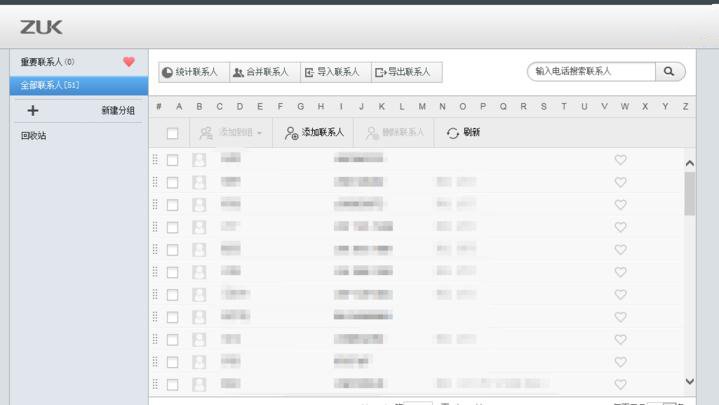Click the ZUK logo
This screenshot has height=405, width=719.
(41, 28)
